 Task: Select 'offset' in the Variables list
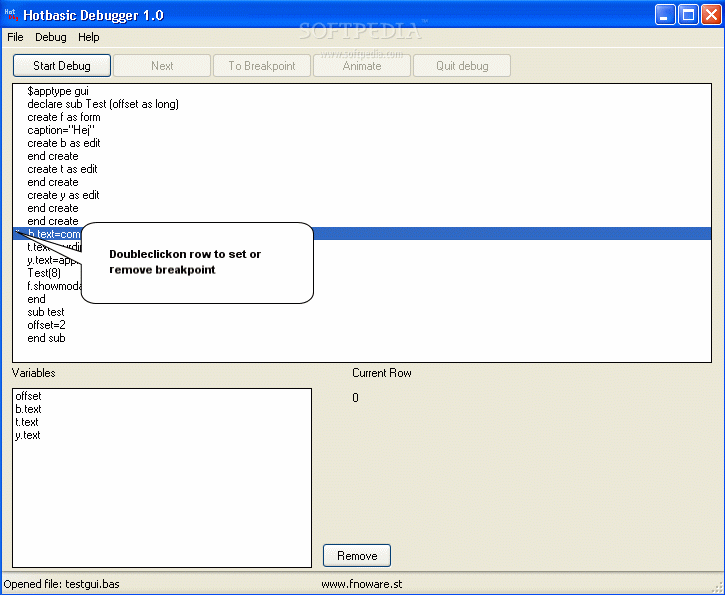point(162,396)
